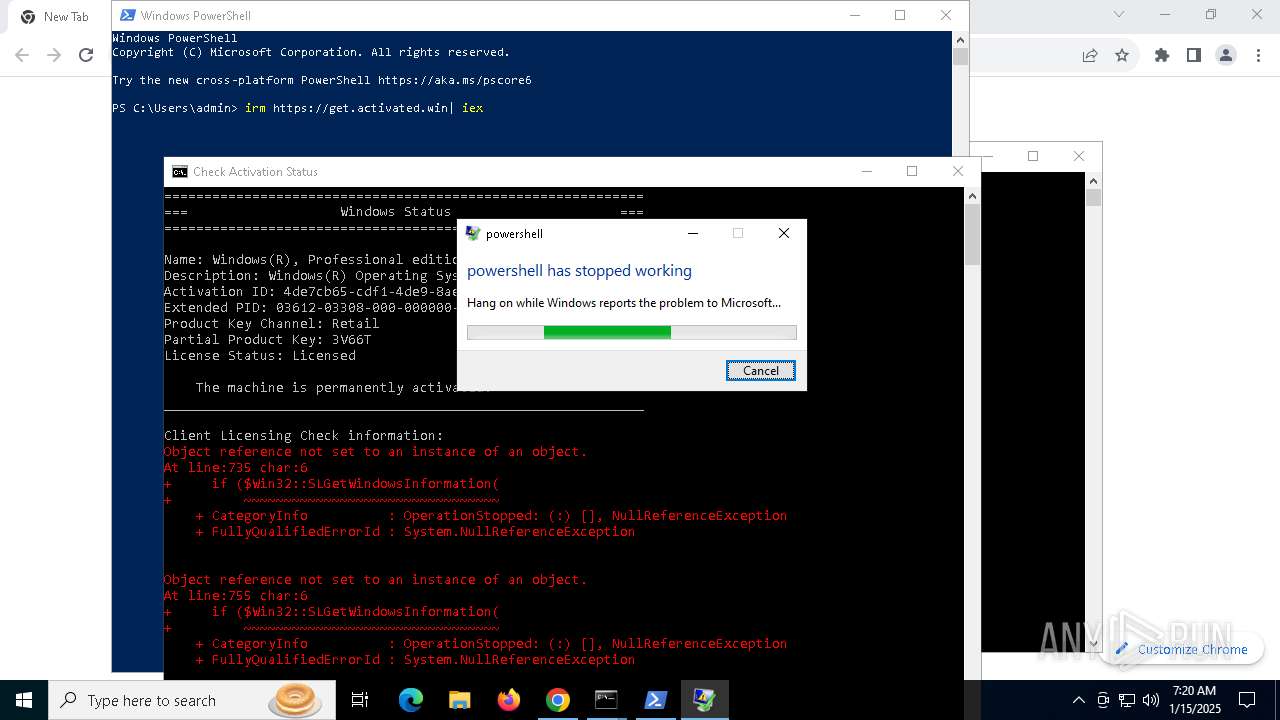1280x720 pixels.
Task: Bookmark this tab with the star icon
Action: click(x=1122, y=56)
